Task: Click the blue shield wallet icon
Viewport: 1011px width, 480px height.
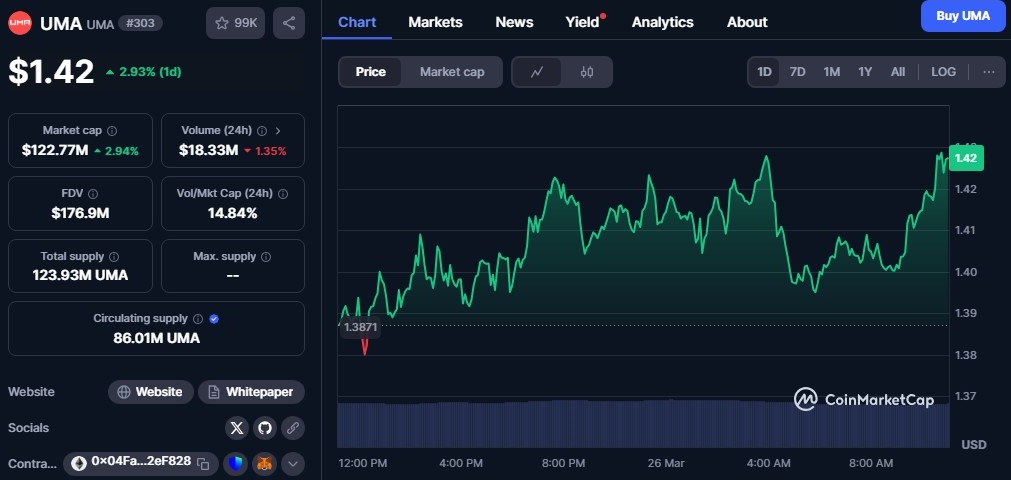Action: coord(236,463)
